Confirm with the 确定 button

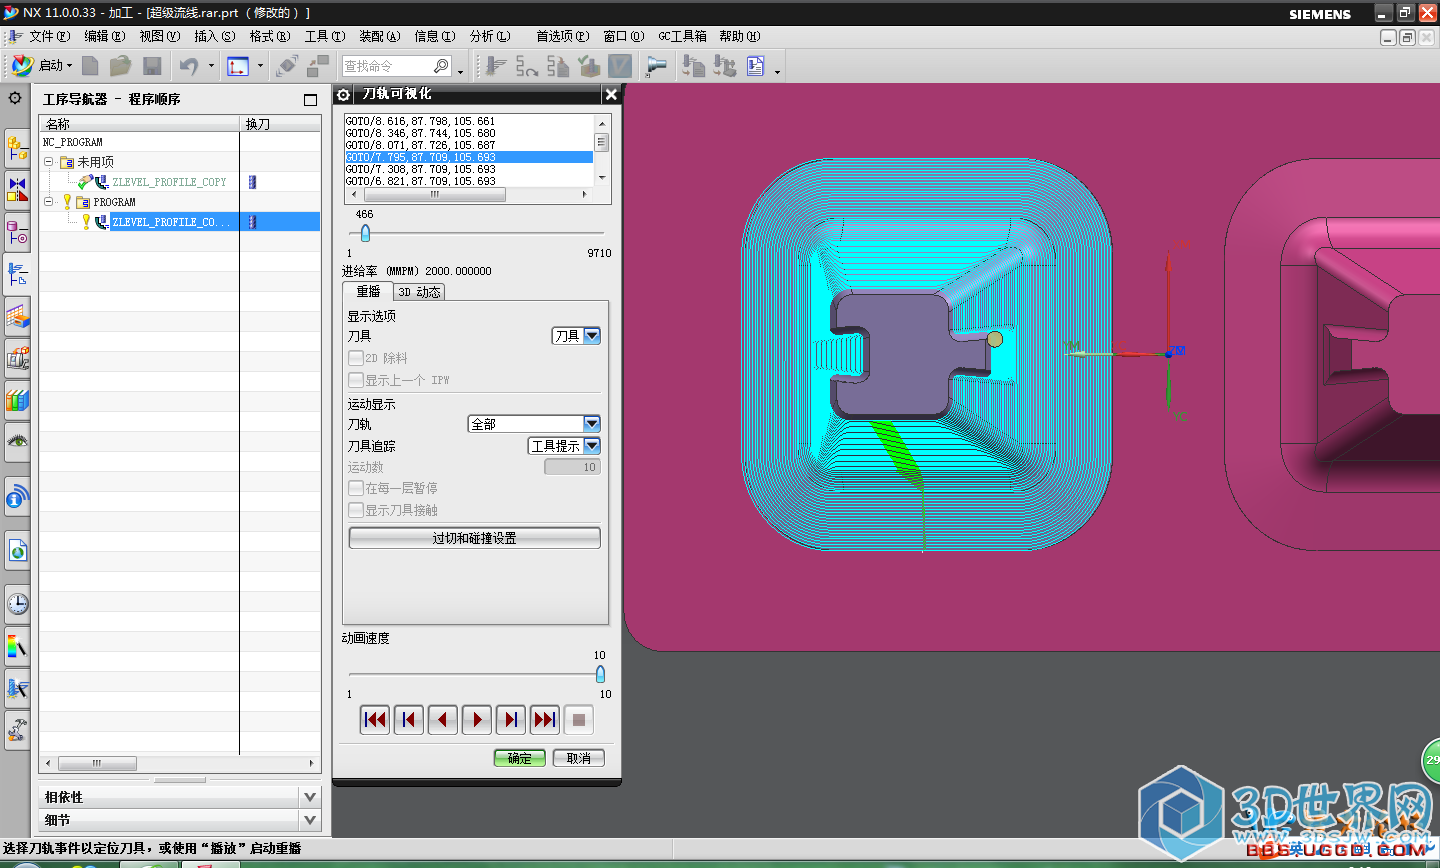520,758
